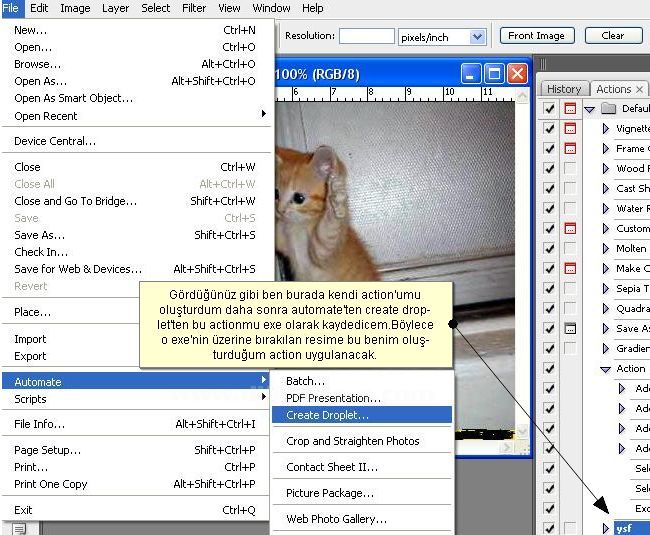The width and height of the screenshot is (650, 535).
Task: Collapse the Action set triangle
Action: point(606,369)
